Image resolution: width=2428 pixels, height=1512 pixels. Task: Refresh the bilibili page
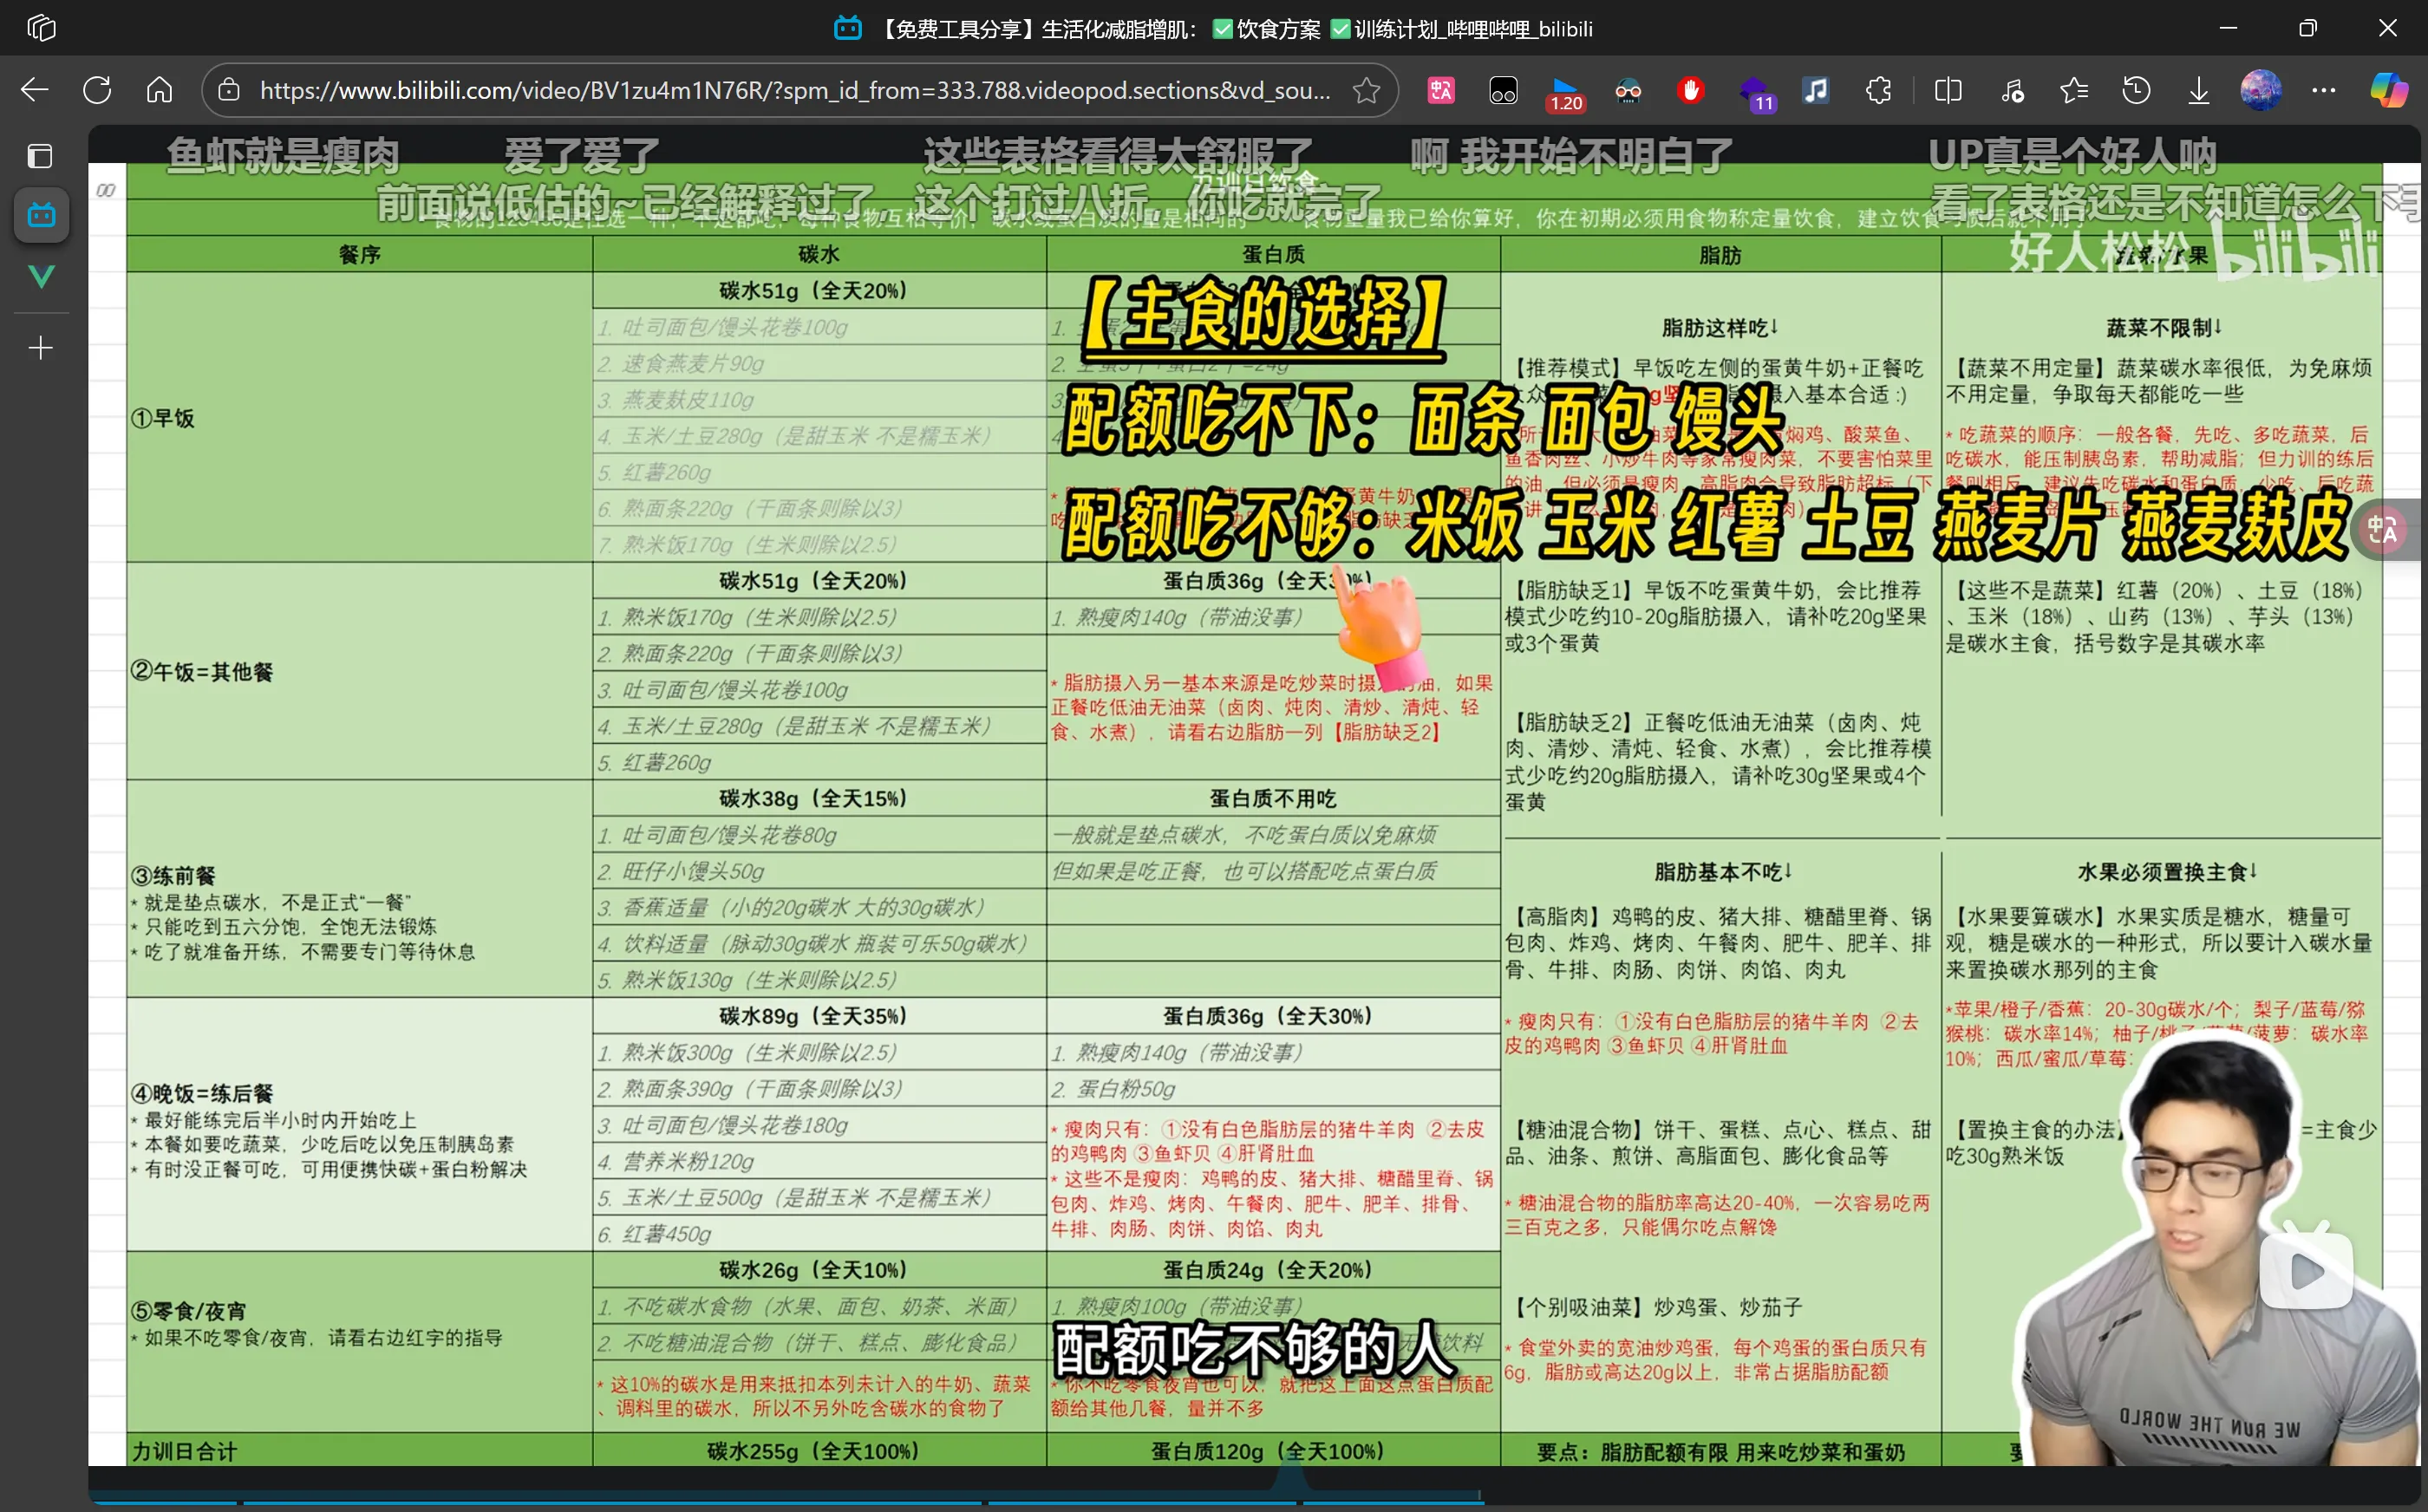pos(97,91)
